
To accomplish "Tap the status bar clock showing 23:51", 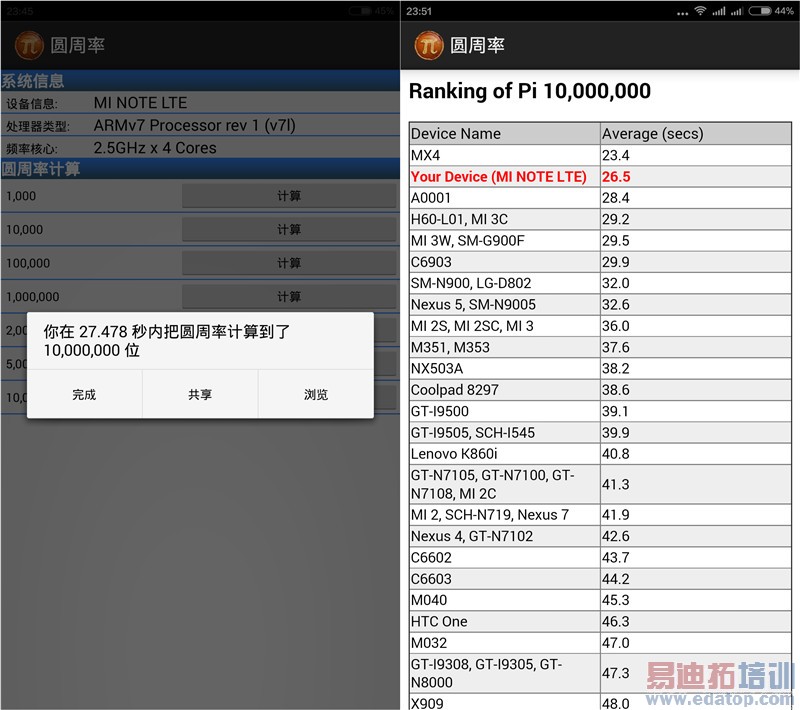I will tap(419, 11).
